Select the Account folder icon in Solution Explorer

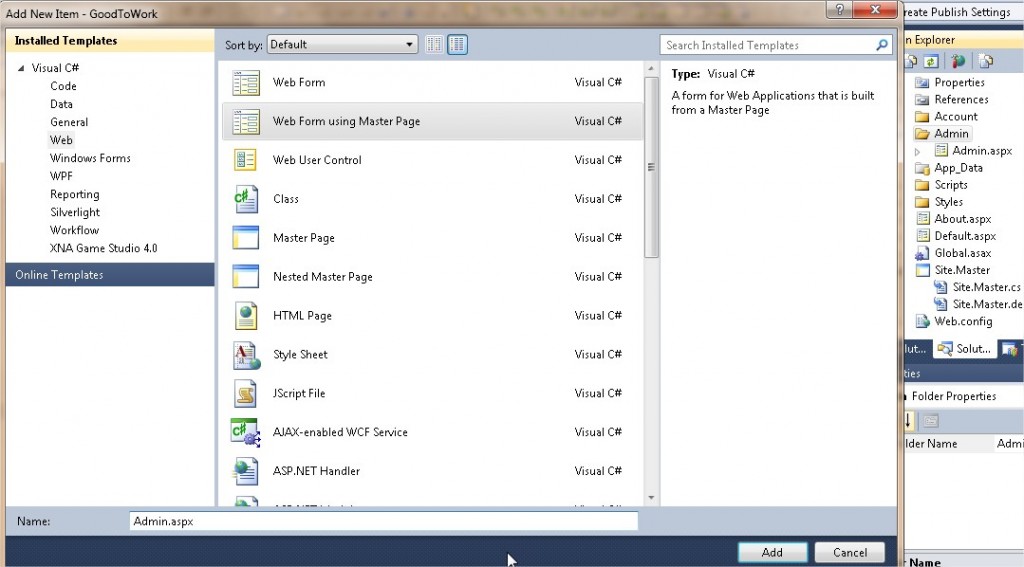[x=922, y=116]
